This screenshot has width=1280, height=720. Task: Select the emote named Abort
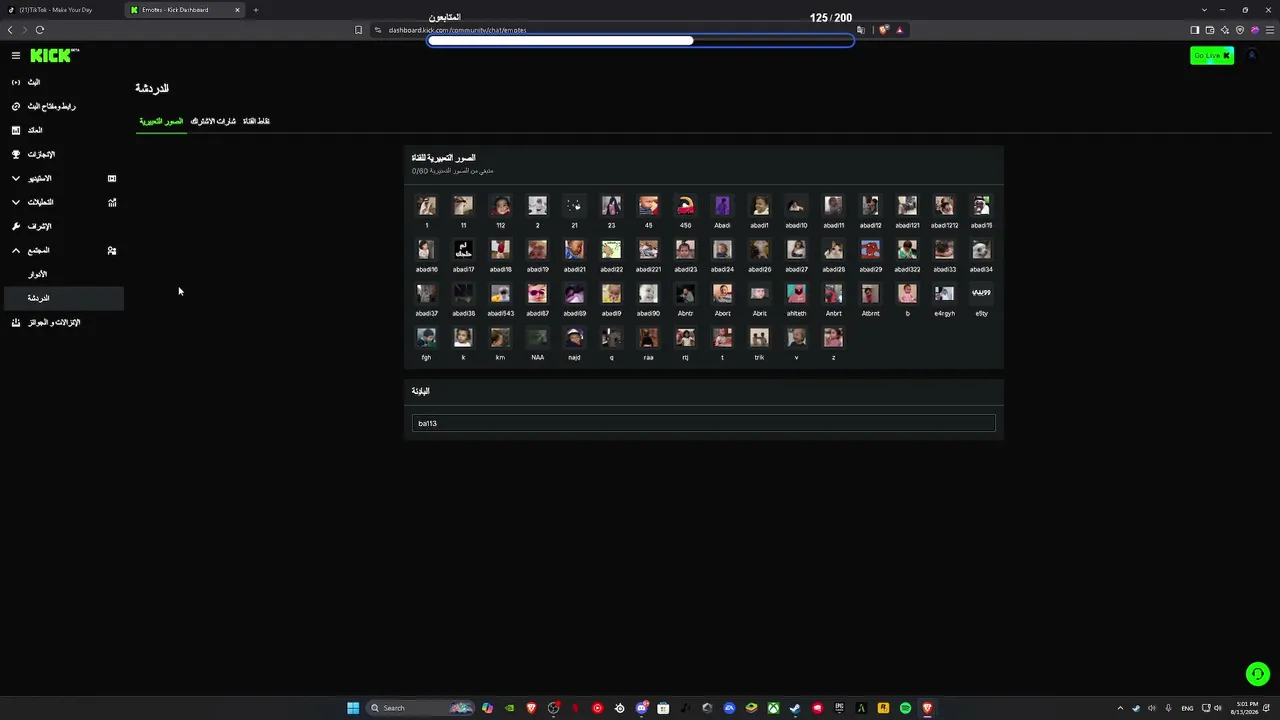(722, 294)
